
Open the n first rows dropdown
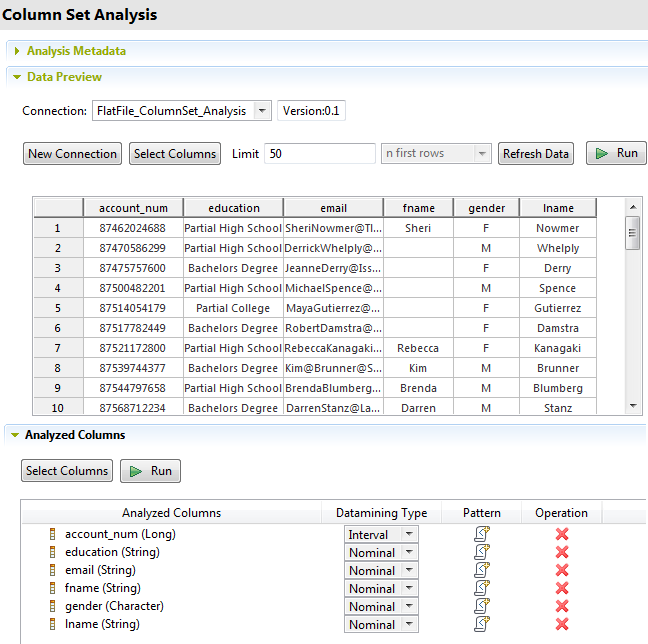pos(483,154)
